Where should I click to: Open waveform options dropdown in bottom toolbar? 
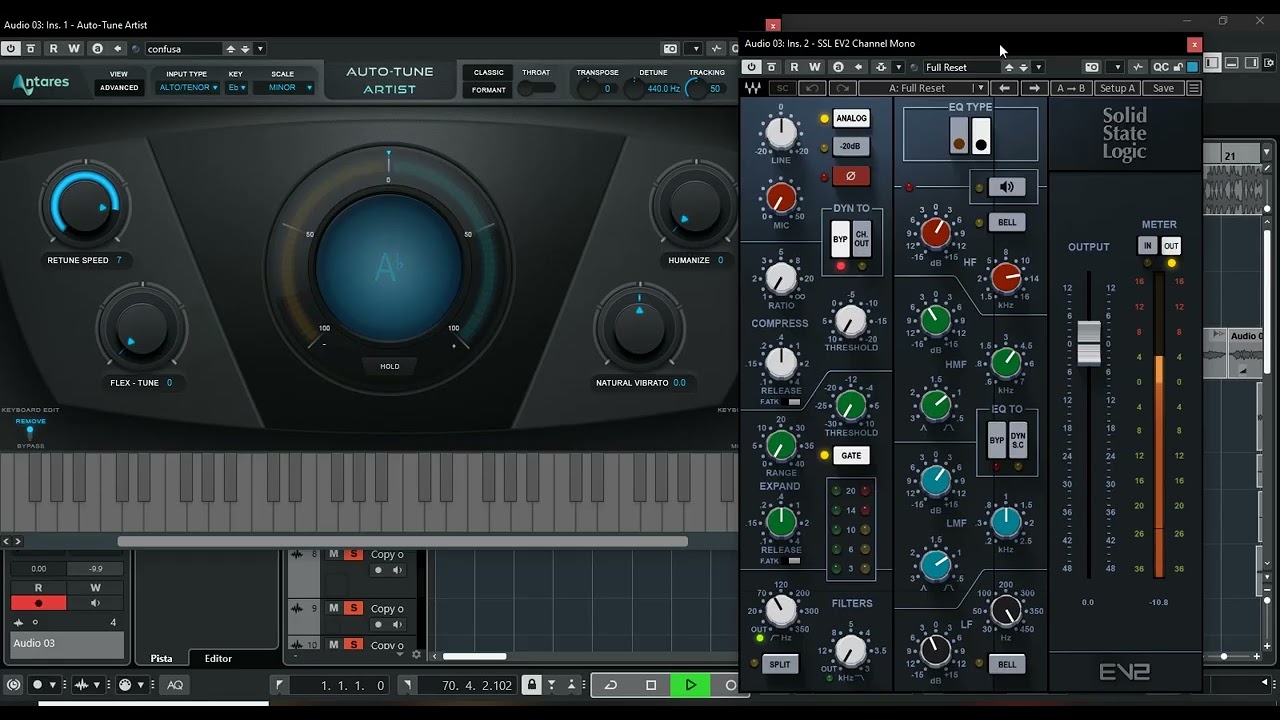[x=98, y=685]
